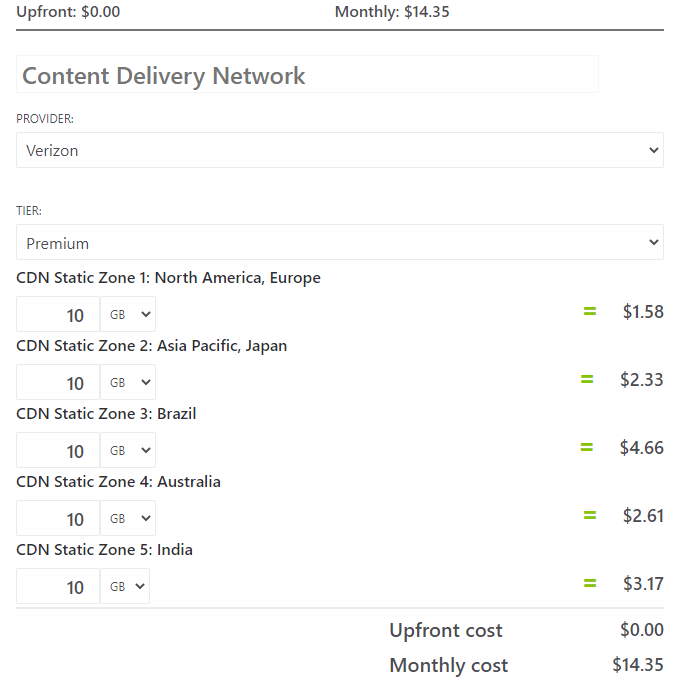Image resolution: width=684 pixels, height=683 pixels.
Task: Click the green equals icon beside $3.17
Action: (x=590, y=583)
